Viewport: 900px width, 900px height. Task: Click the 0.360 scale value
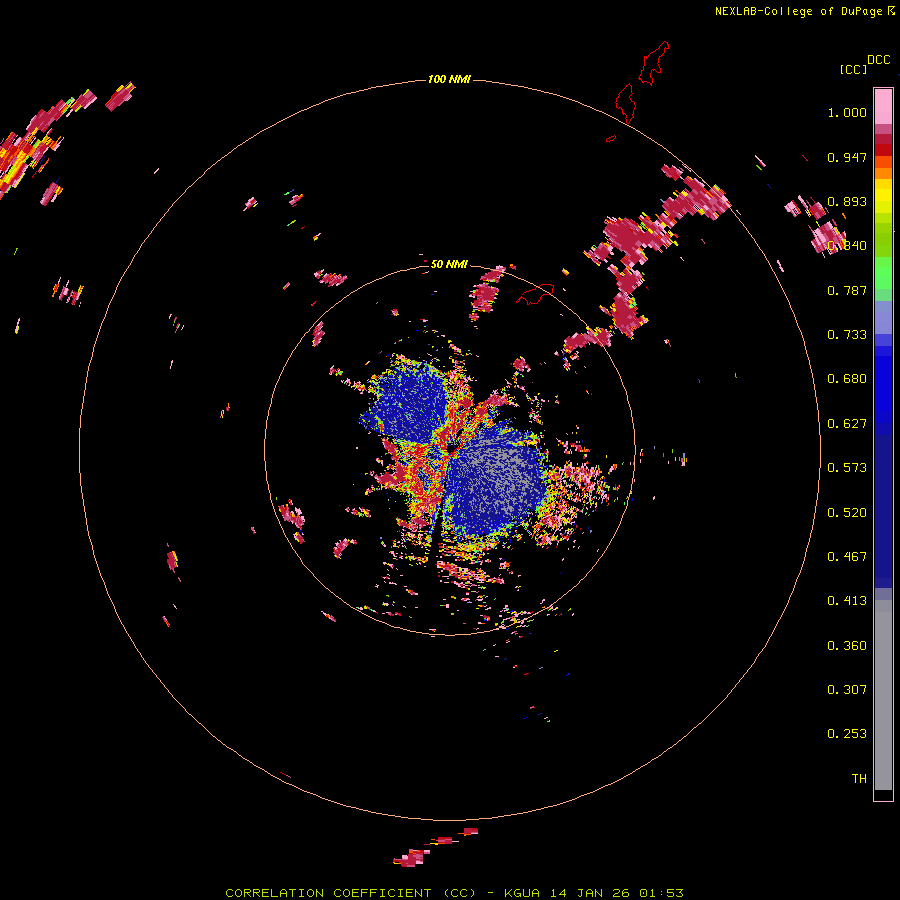point(847,646)
